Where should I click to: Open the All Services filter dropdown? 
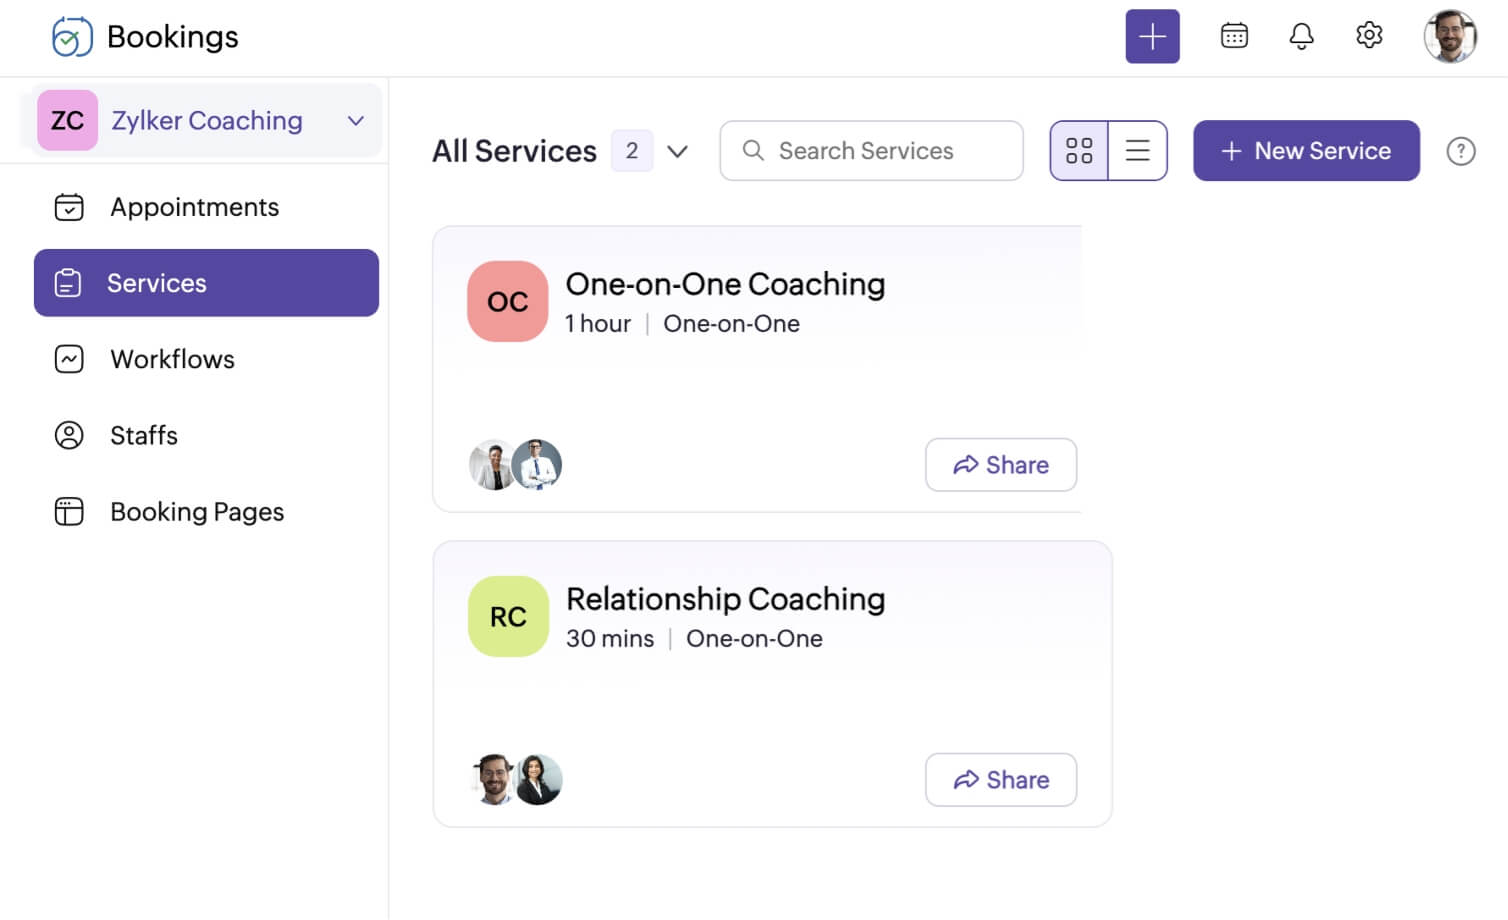pos(678,151)
